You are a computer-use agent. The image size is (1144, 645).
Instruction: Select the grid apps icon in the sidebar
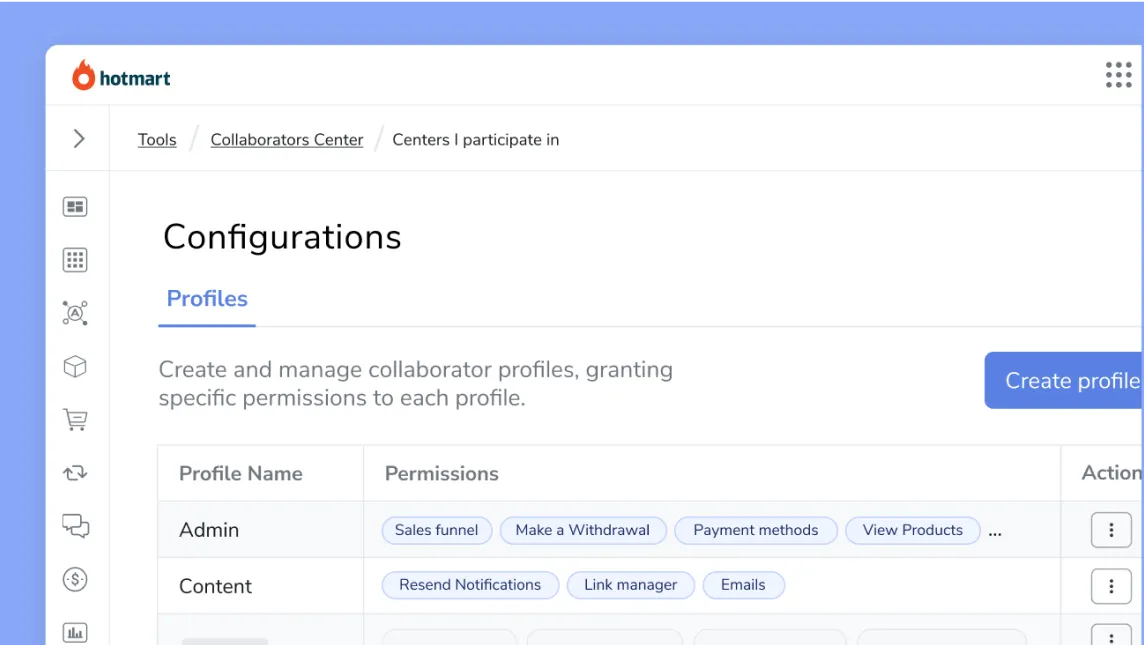tap(75, 259)
